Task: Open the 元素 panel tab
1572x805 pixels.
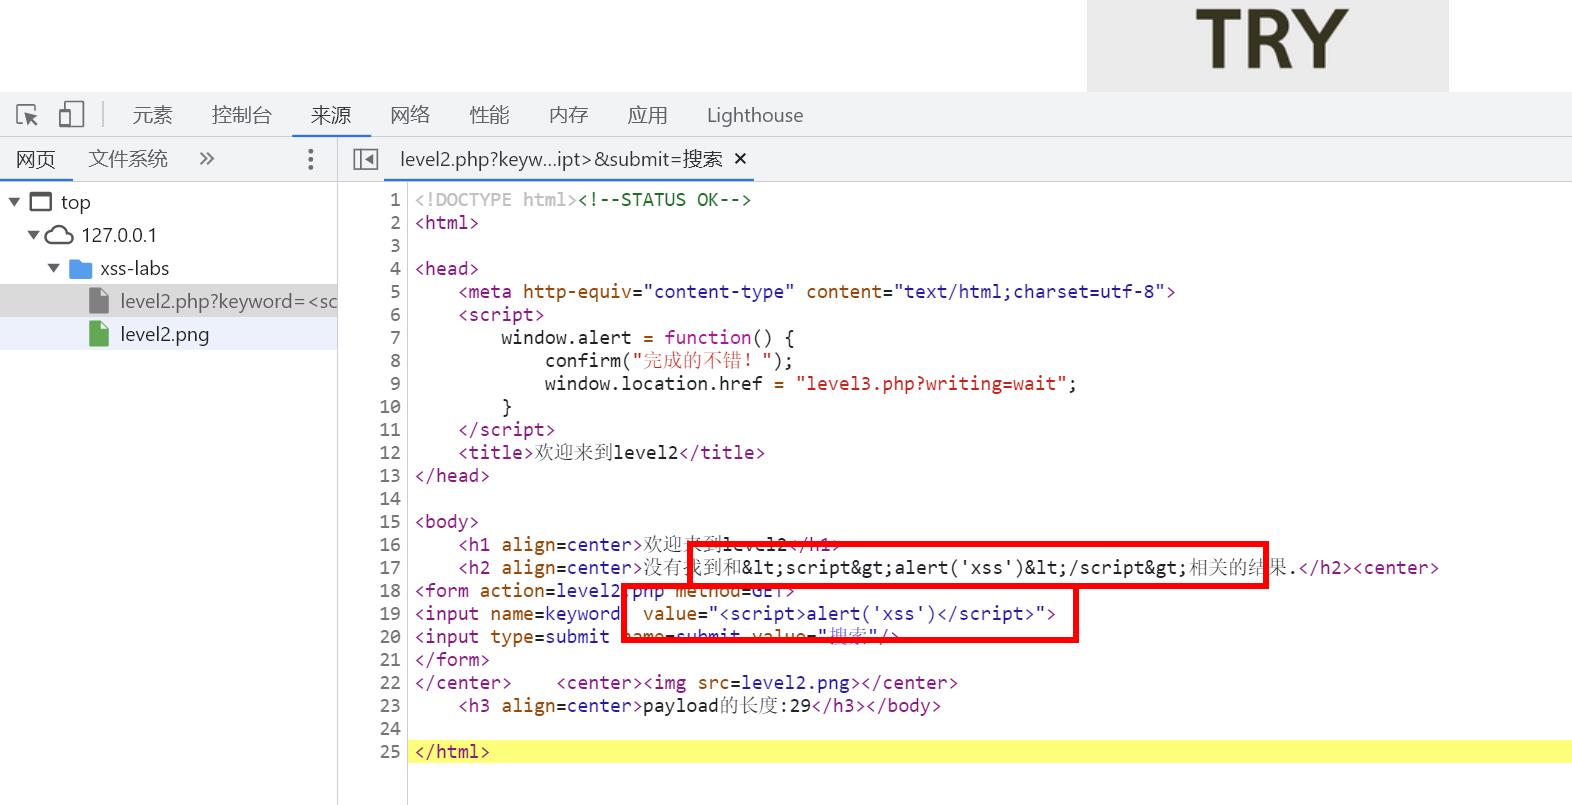Action: [152, 115]
